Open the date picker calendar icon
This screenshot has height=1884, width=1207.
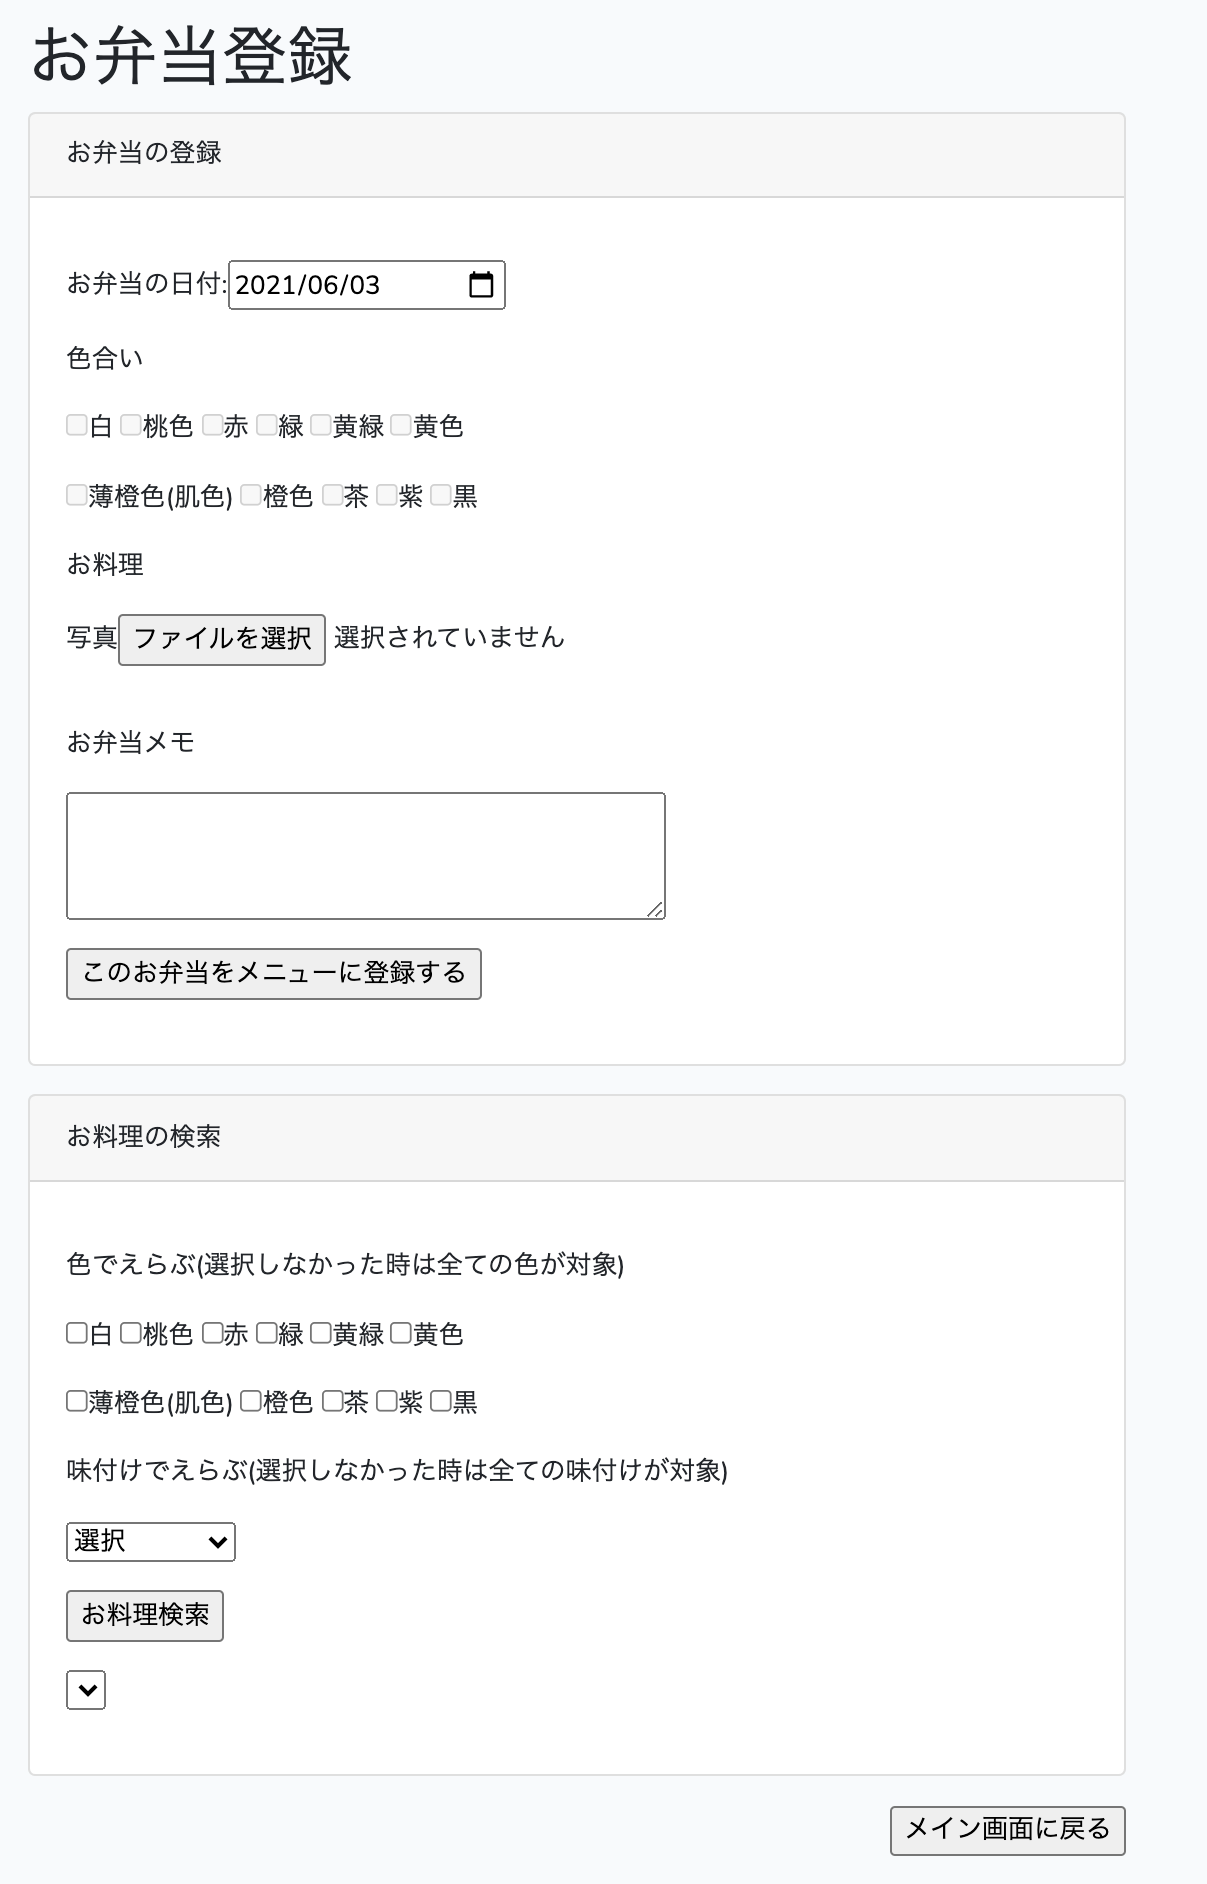481,285
